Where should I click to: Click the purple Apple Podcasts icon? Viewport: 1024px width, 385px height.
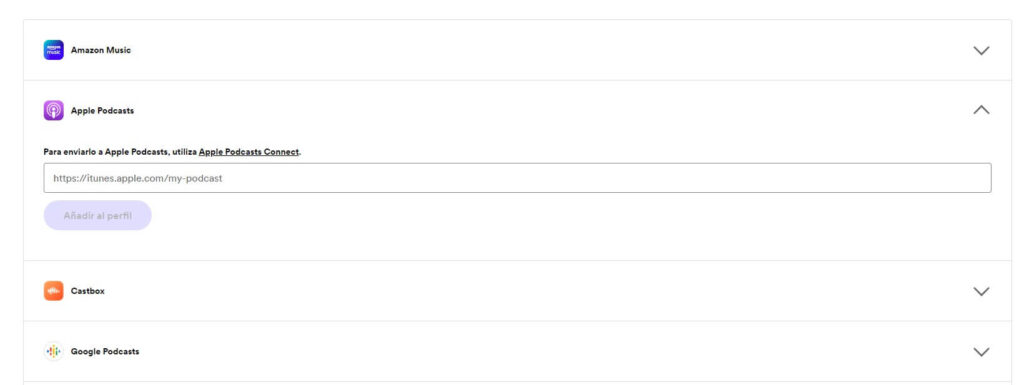pyautogui.click(x=54, y=110)
